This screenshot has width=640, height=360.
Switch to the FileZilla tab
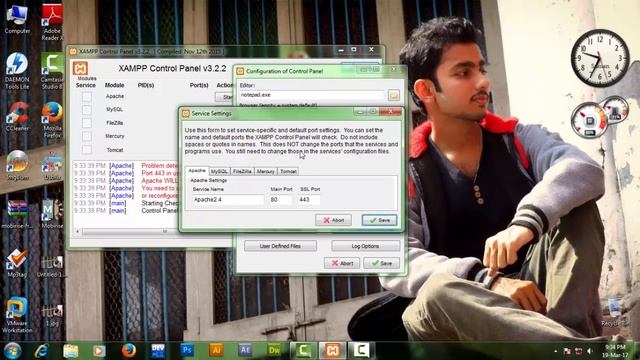pos(242,171)
